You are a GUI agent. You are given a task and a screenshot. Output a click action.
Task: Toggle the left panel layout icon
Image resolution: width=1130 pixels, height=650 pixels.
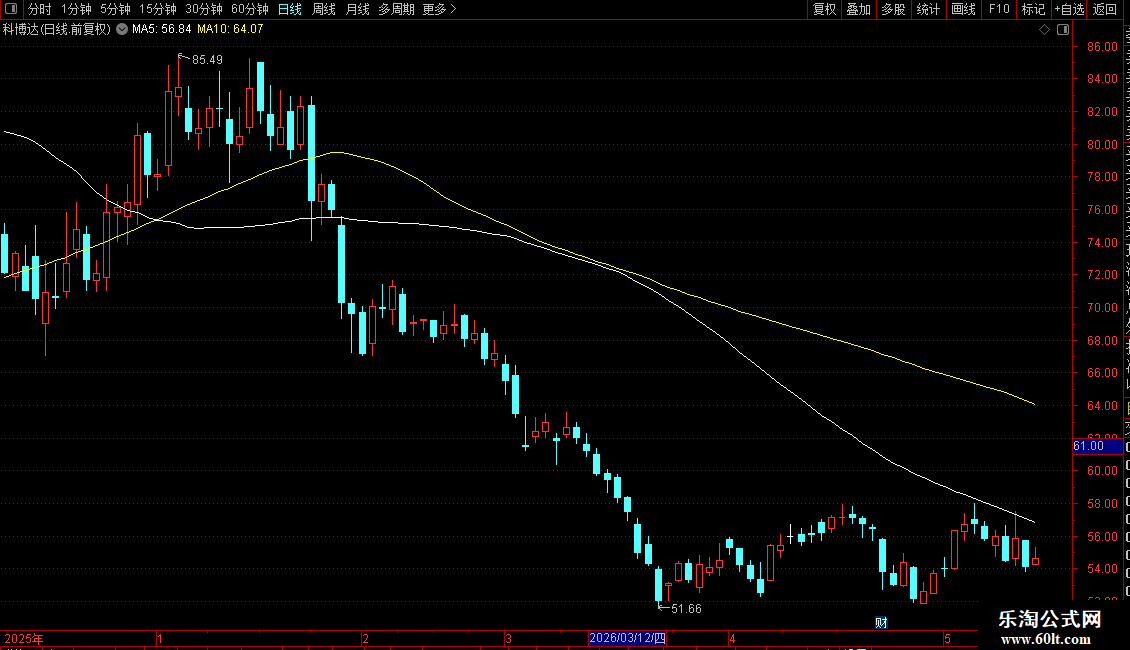click(x=11, y=9)
